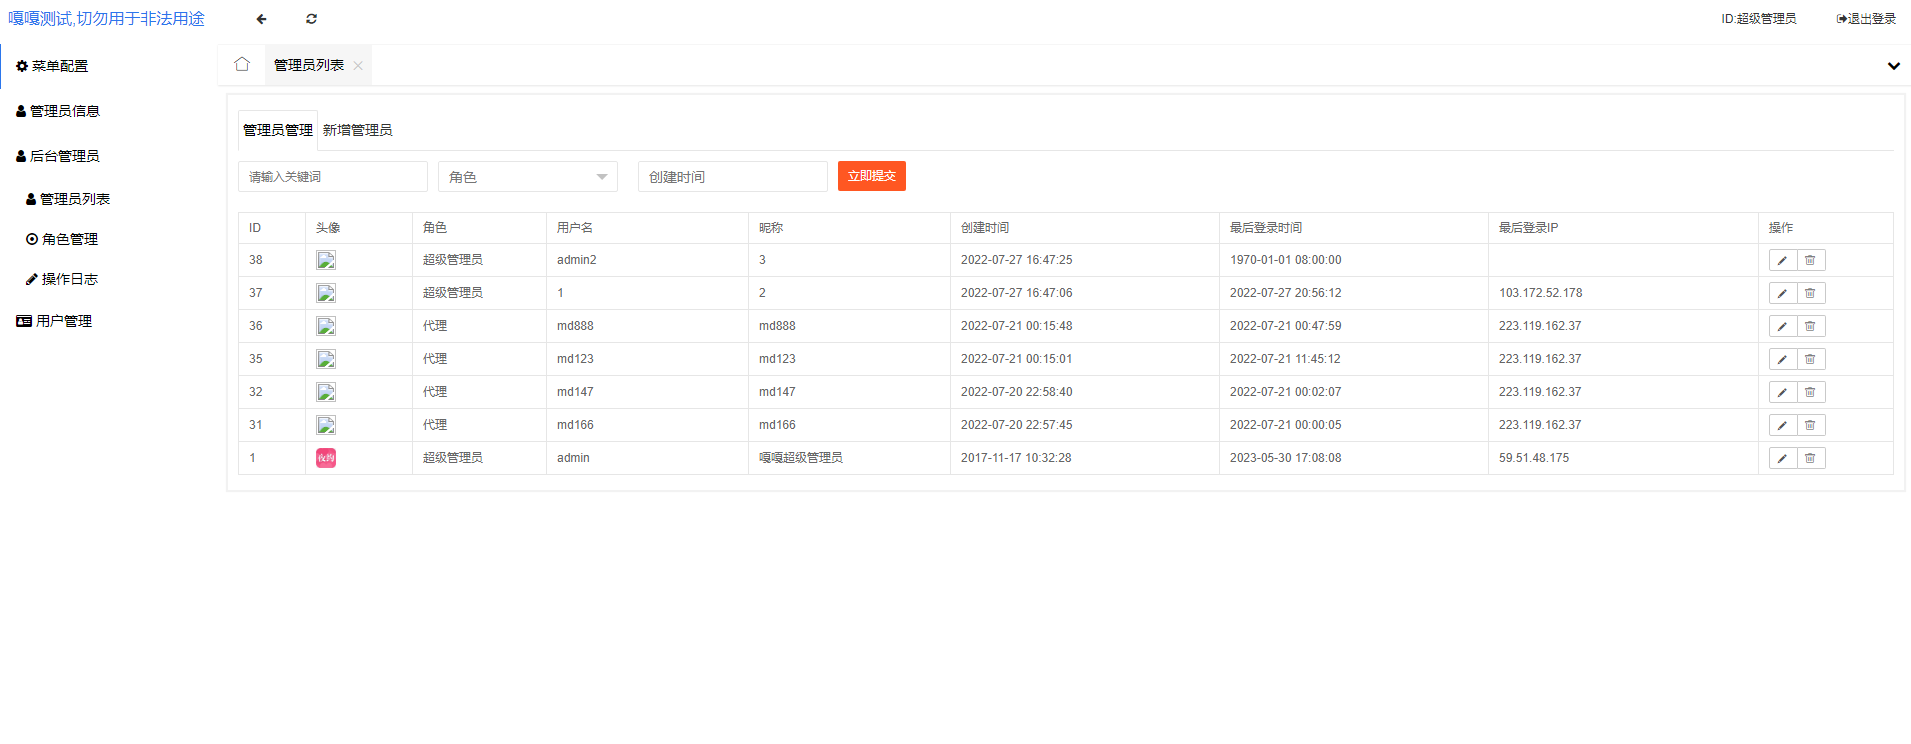Image resolution: width=1911 pixels, height=744 pixels.
Task: Close the 管理员列表 tab
Action: click(358, 66)
